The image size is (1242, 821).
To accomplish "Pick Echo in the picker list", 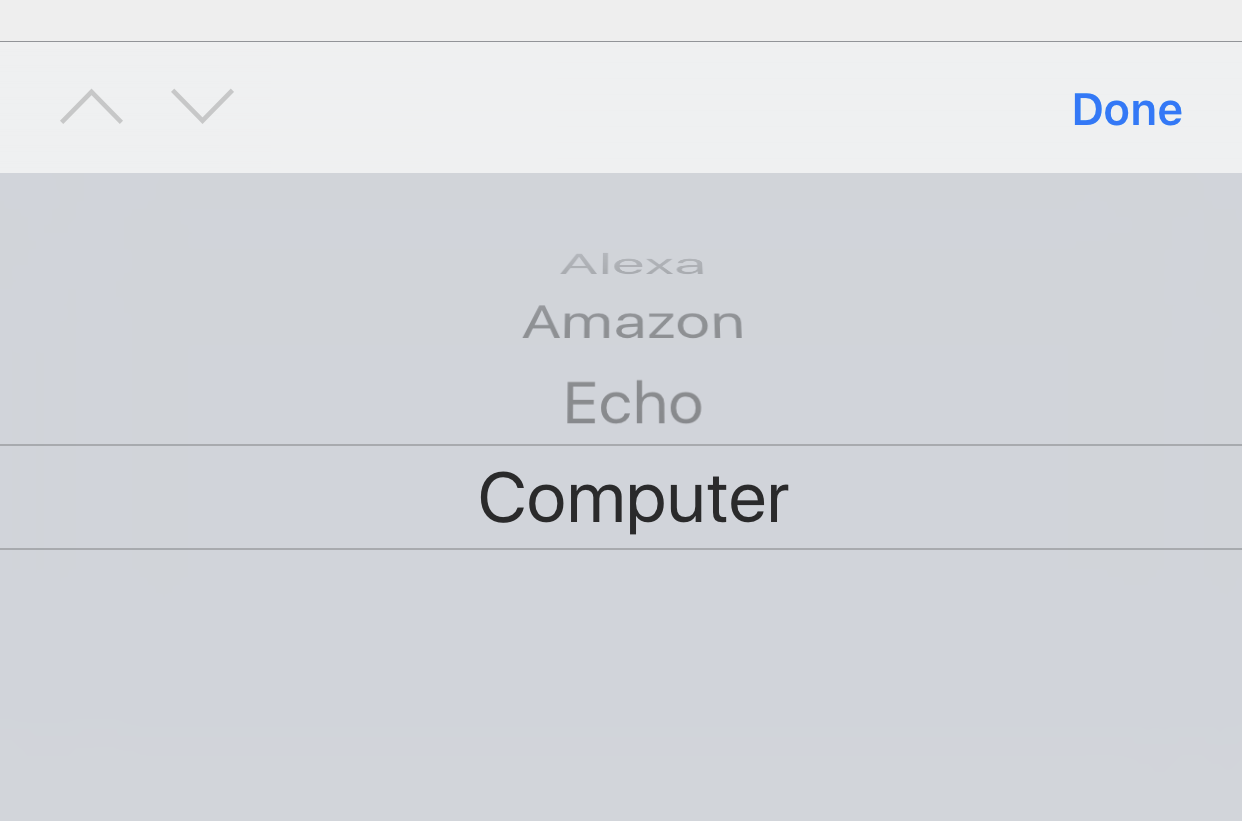I will (633, 403).
